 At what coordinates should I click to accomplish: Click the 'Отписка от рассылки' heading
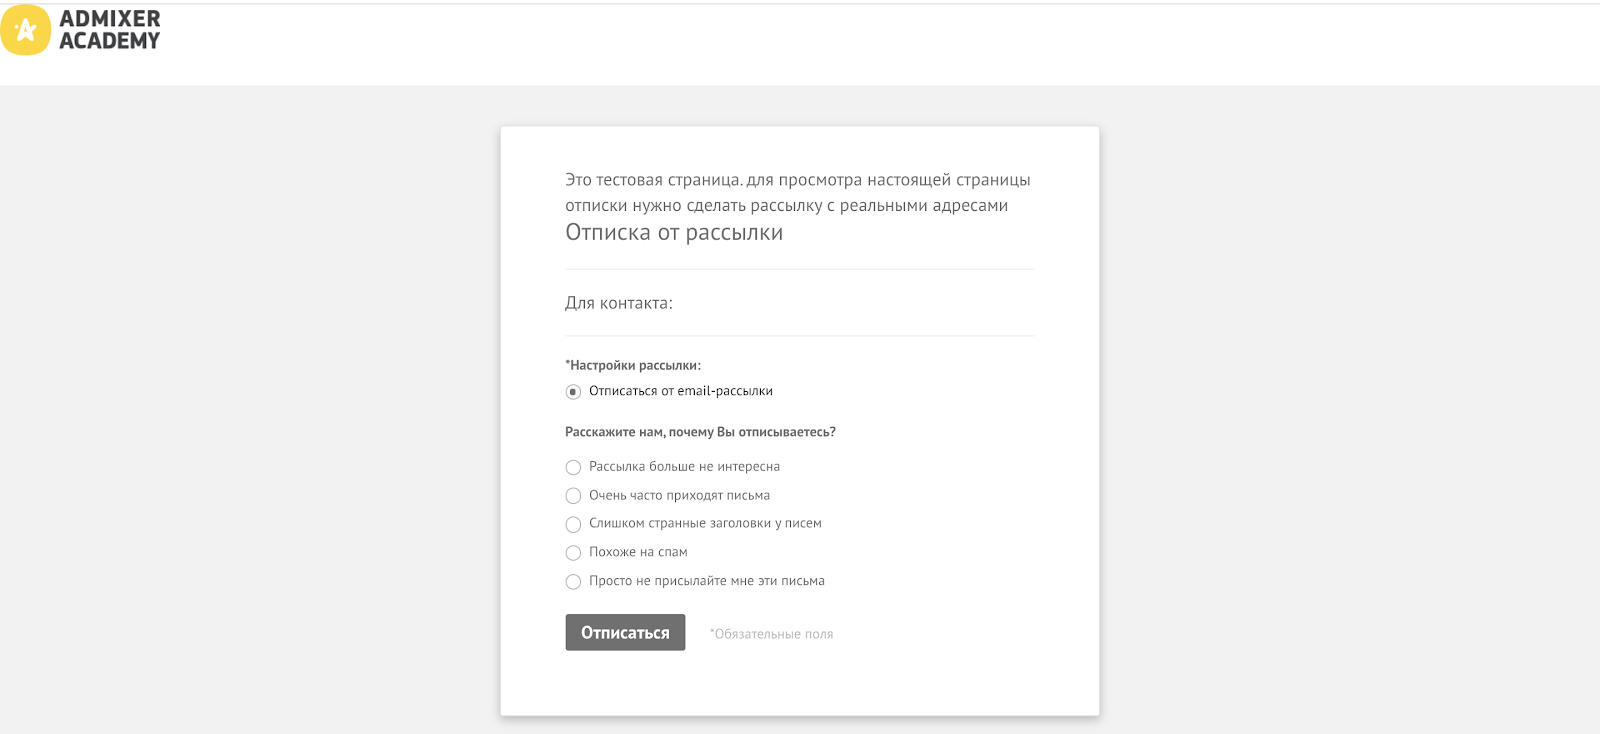pyautogui.click(x=674, y=233)
